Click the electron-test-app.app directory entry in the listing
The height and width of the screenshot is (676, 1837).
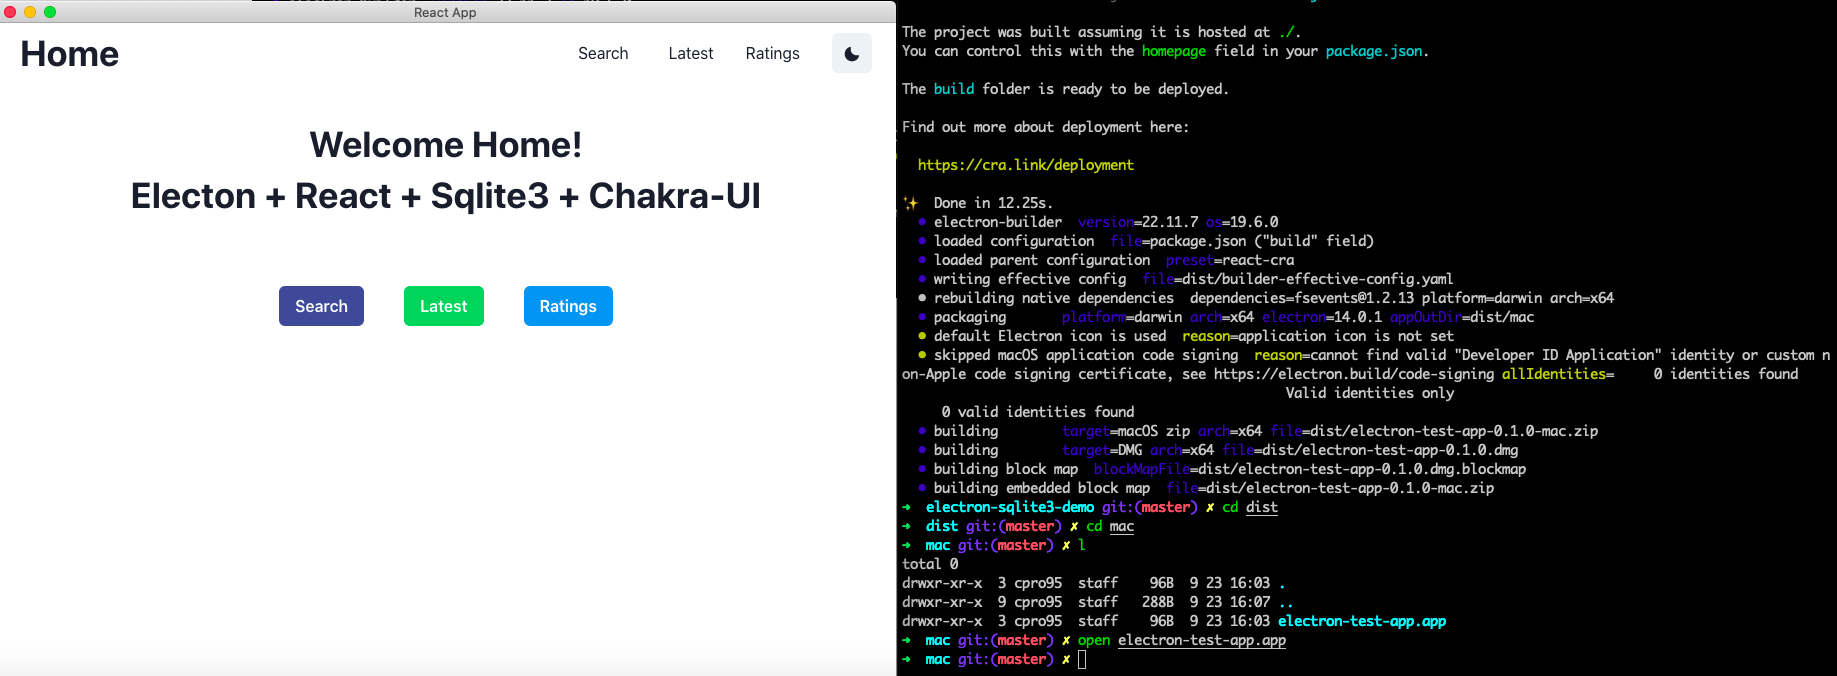click(1362, 621)
